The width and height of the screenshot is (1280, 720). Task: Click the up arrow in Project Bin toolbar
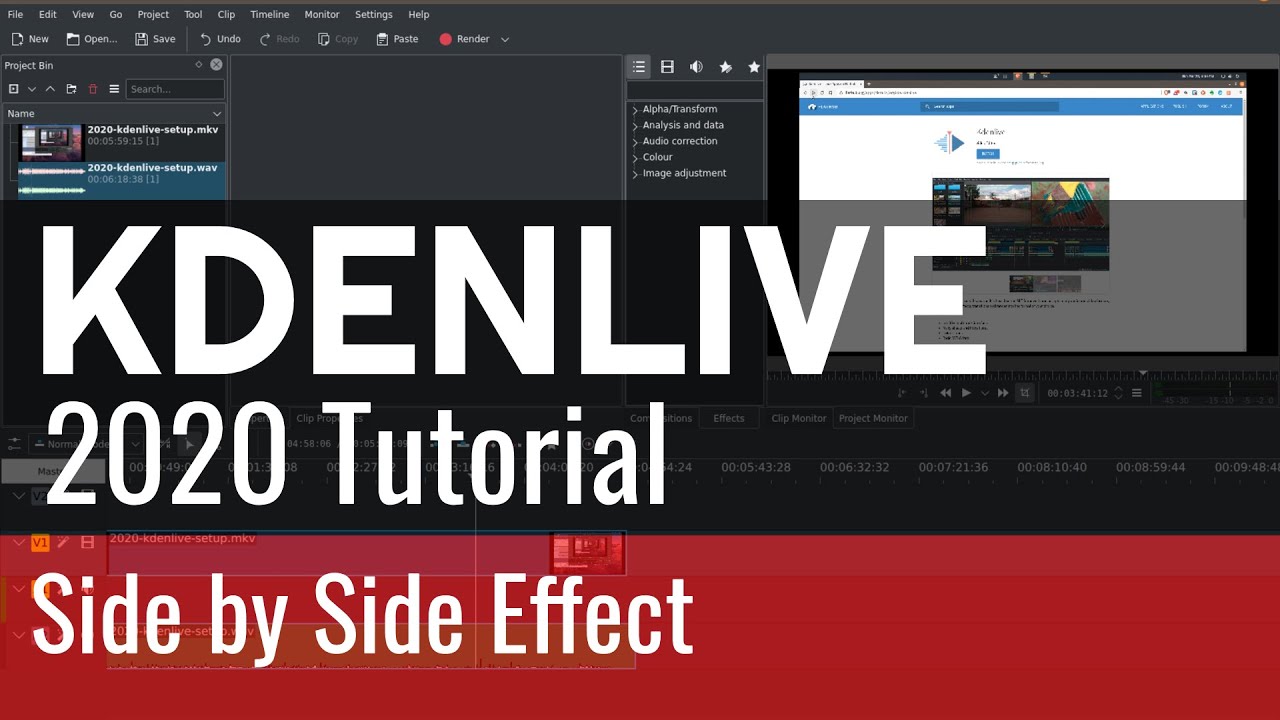coord(50,89)
